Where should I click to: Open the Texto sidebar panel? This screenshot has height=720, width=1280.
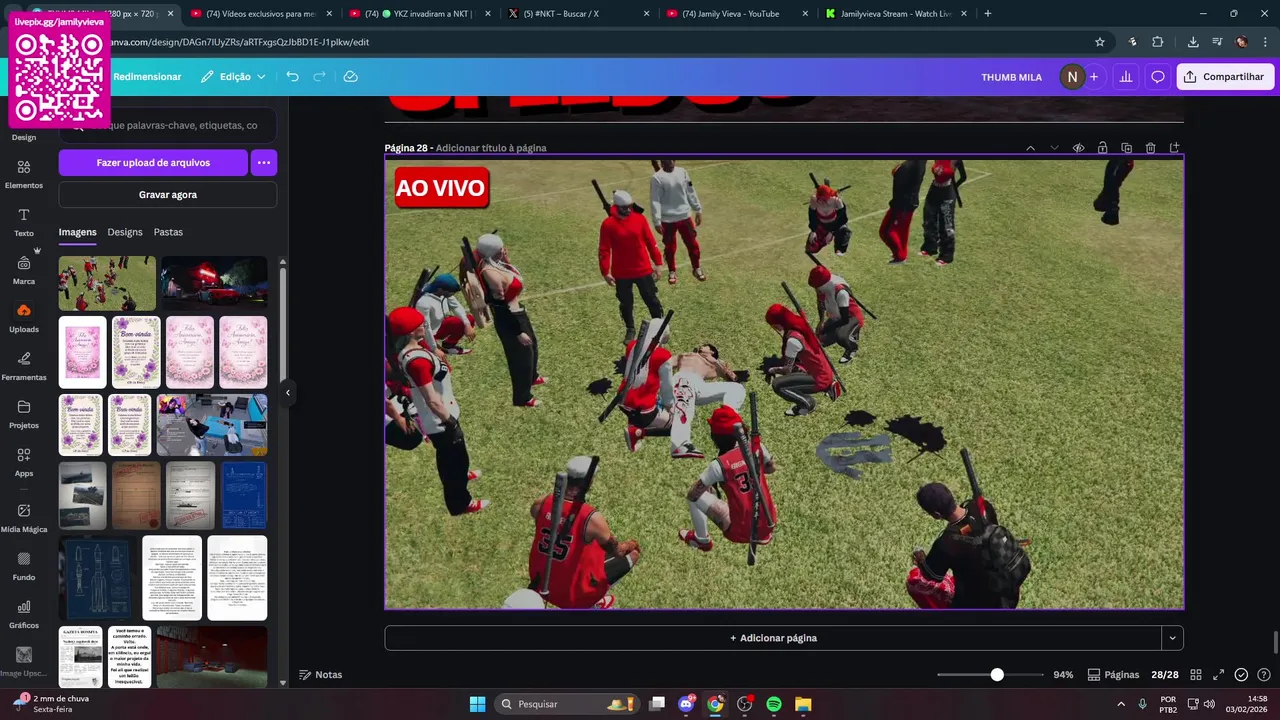tap(24, 222)
